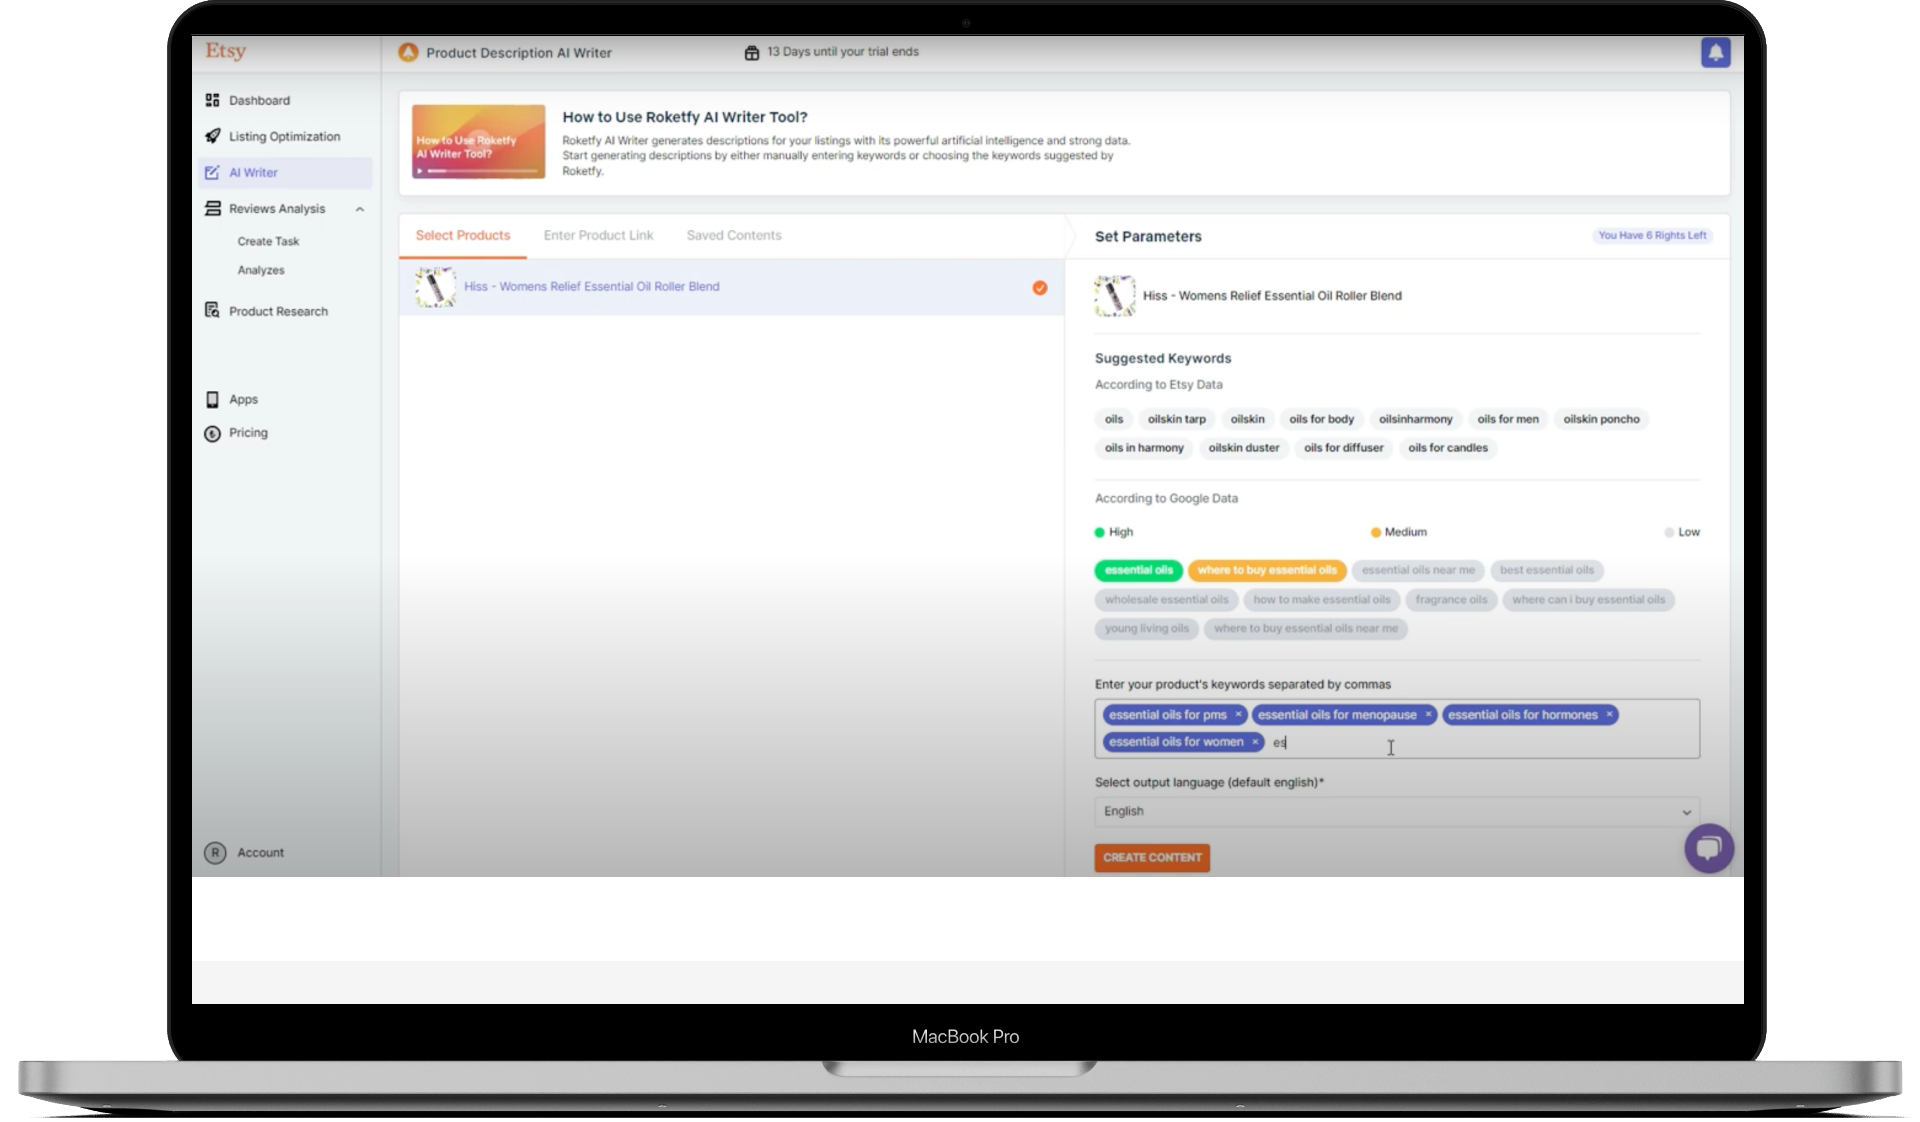Open the chat support bubble

tap(1709, 848)
